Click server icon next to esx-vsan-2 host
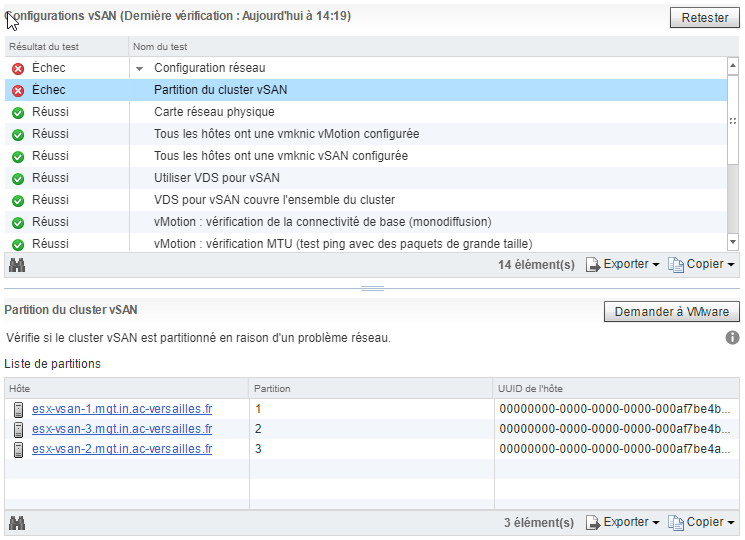 pyautogui.click(x=18, y=450)
